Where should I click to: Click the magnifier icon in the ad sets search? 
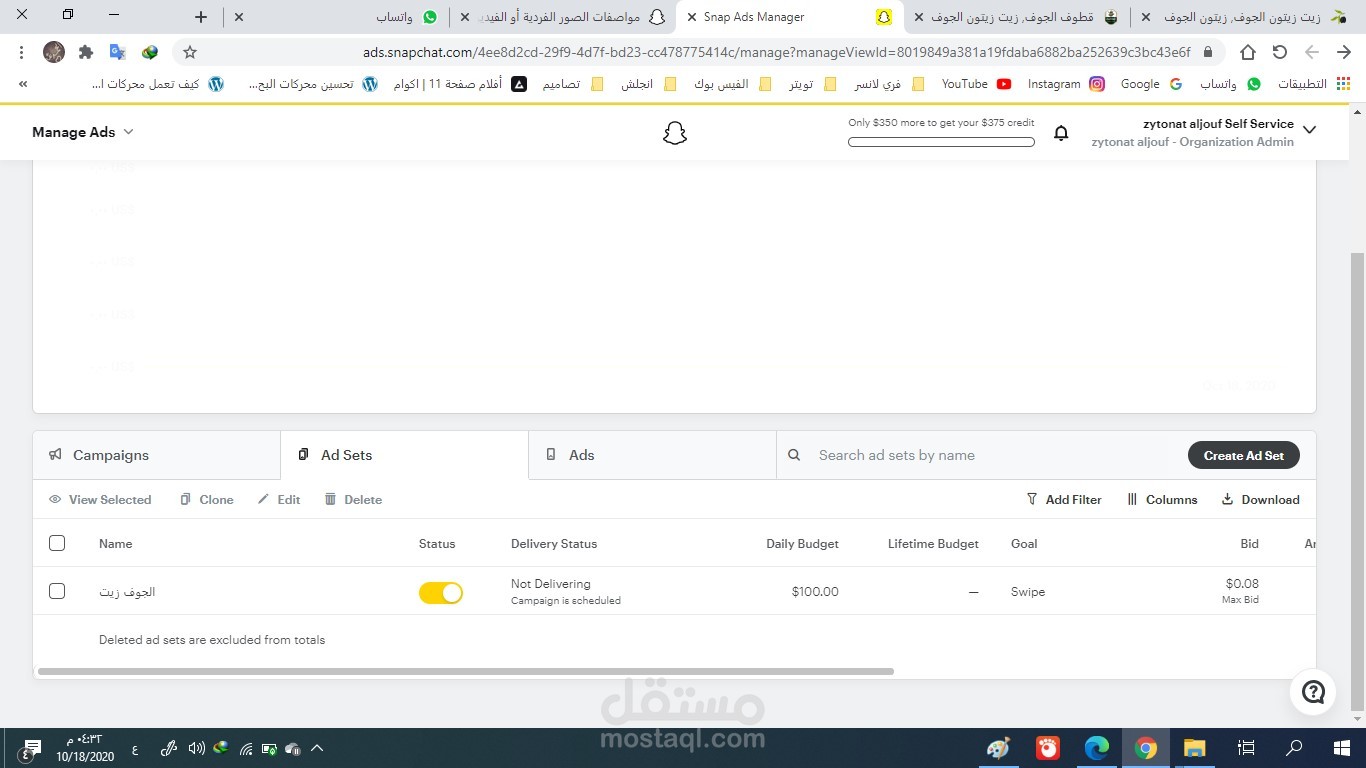794,455
